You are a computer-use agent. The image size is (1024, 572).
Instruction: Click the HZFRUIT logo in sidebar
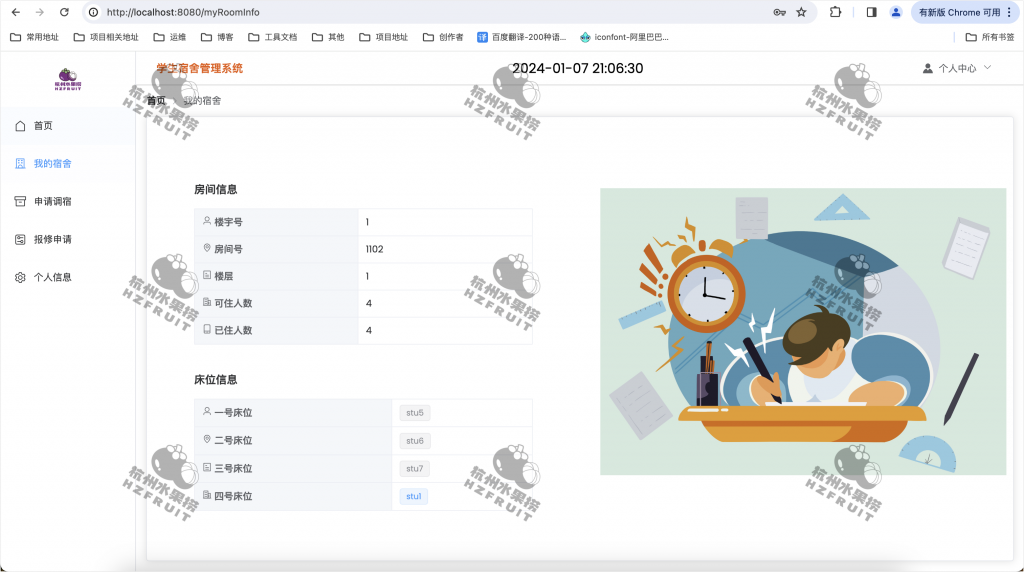pyautogui.click(x=67, y=79)
